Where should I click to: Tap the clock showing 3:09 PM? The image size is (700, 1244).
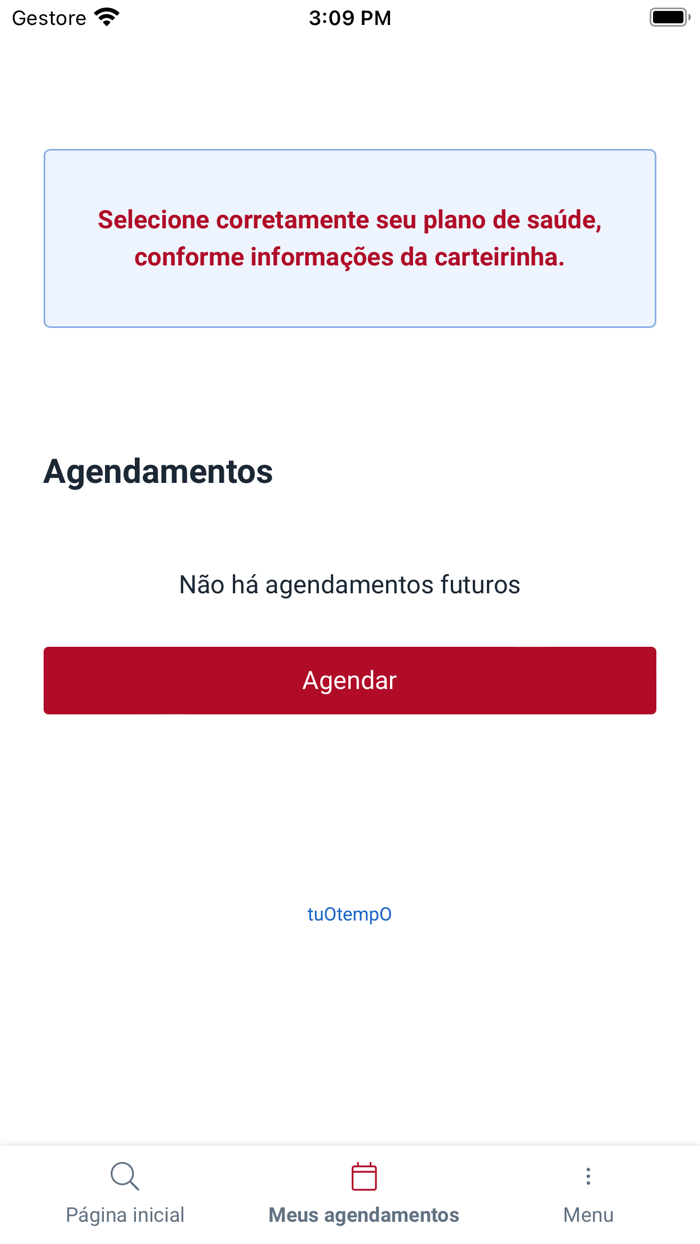click(350, 17)
